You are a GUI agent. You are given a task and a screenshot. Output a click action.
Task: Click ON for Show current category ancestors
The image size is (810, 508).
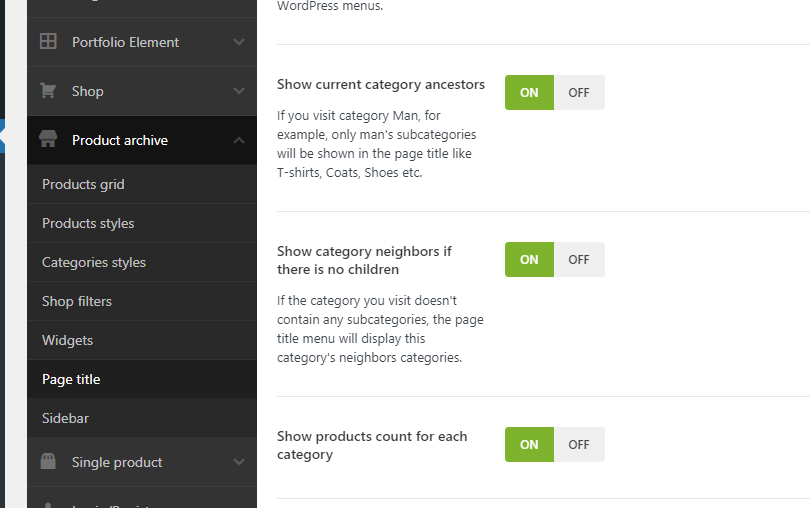(529, 93)
